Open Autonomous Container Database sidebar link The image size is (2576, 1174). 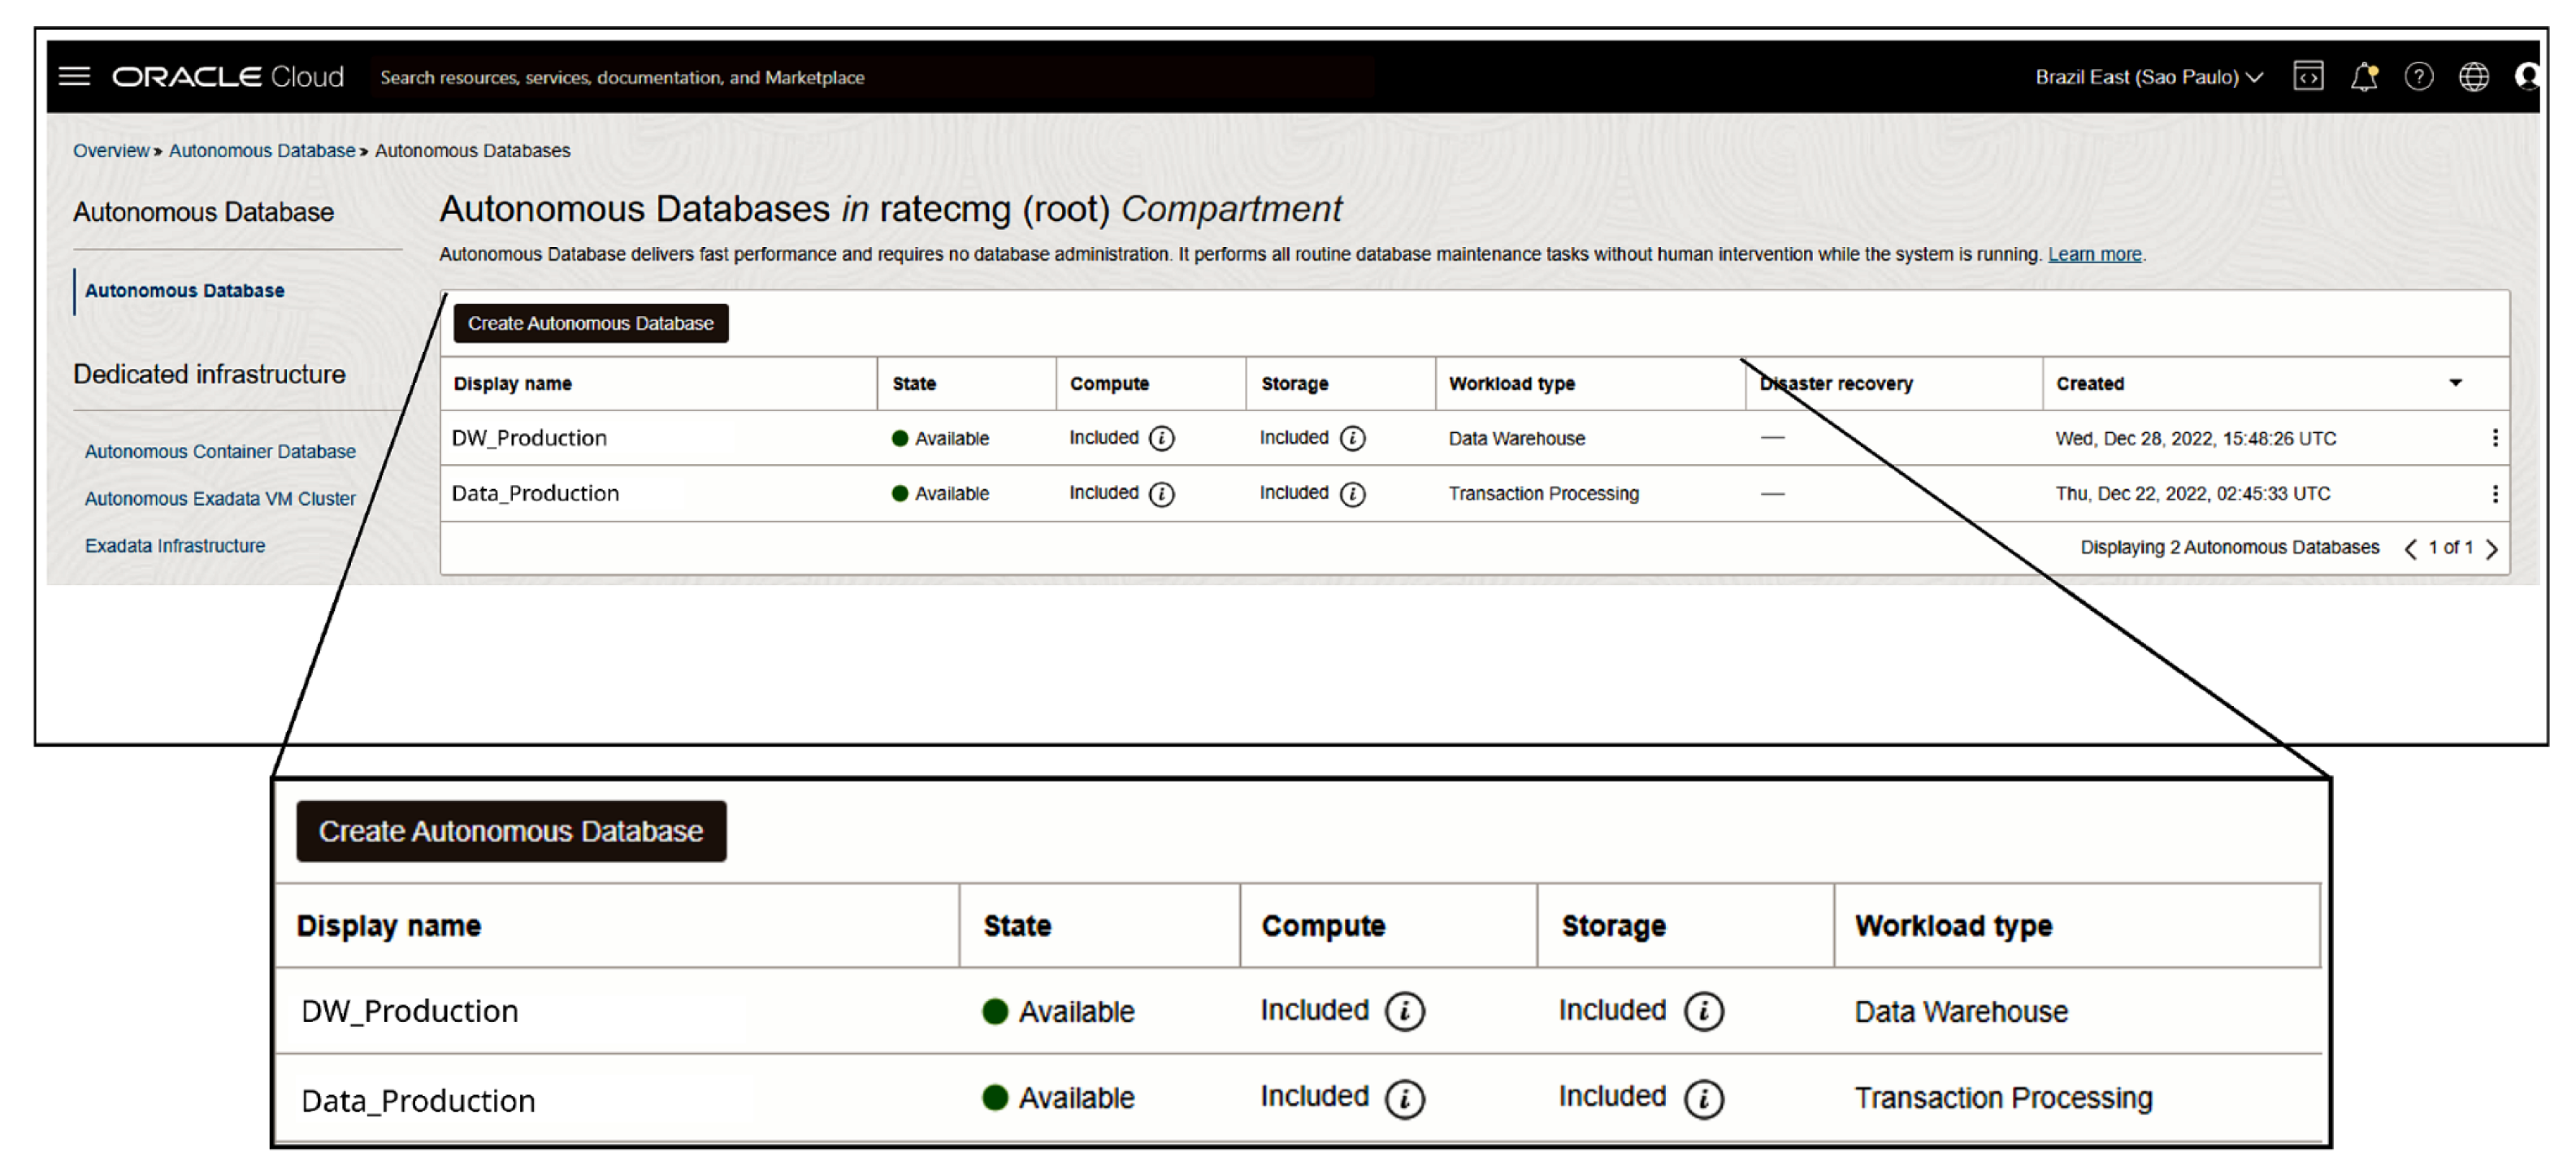(x=220, y=451)
